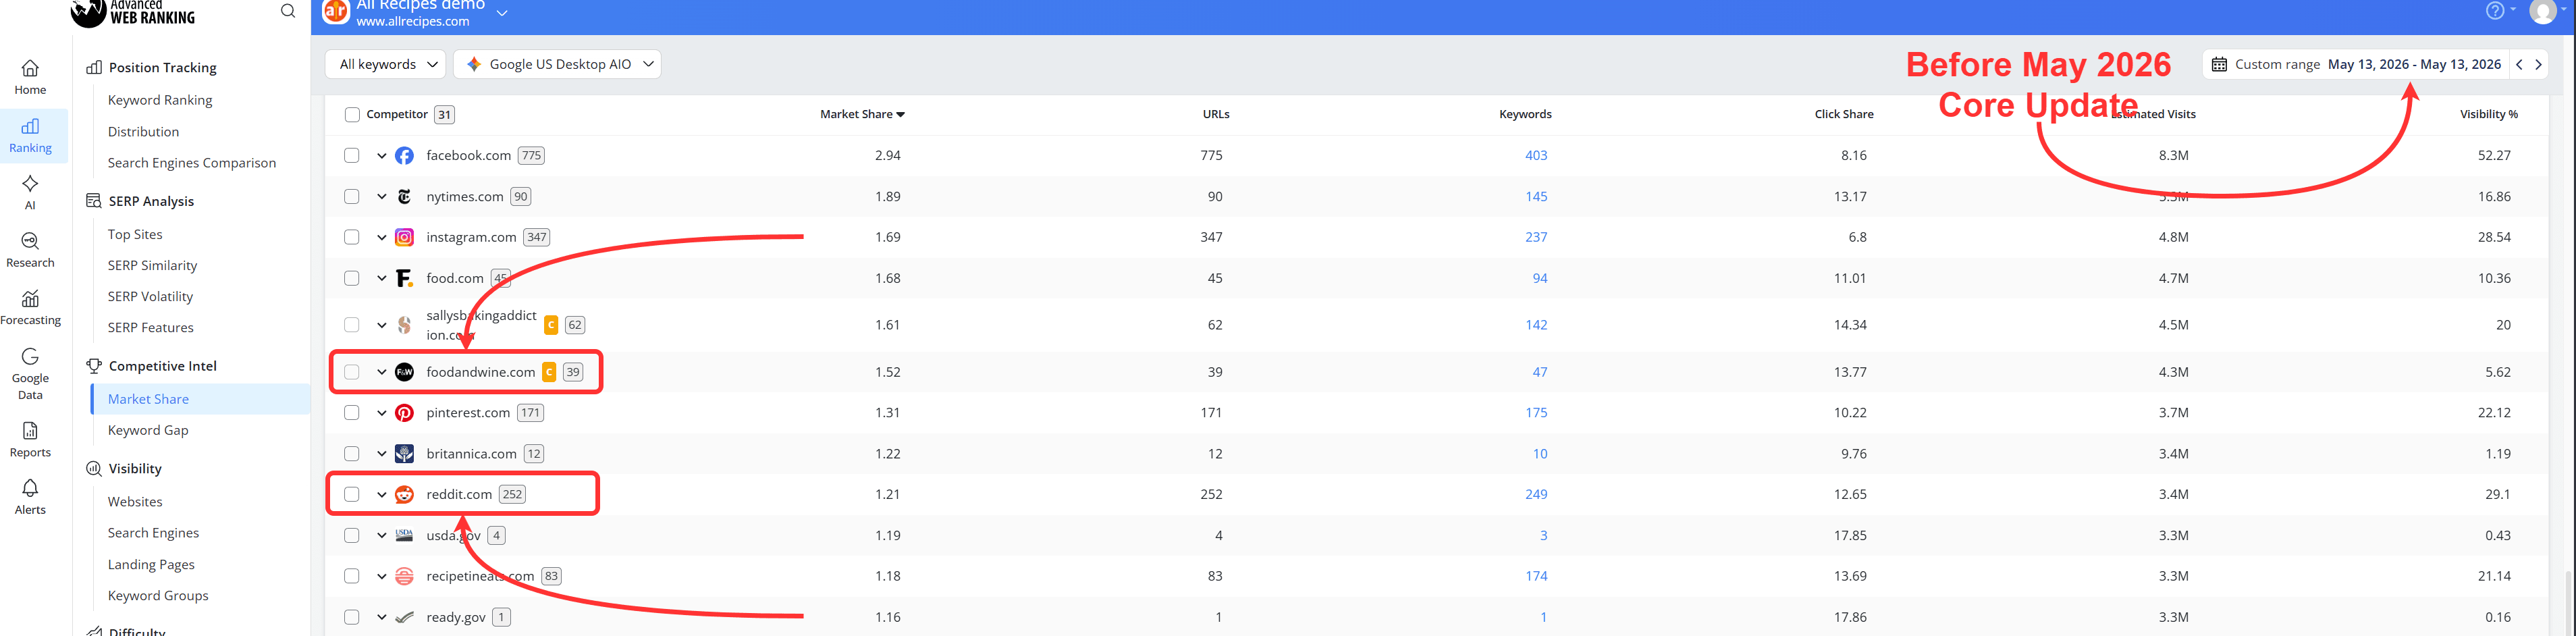Check the food.com row checkbox
Screen dimensions: 2576x636
[352, 278]
